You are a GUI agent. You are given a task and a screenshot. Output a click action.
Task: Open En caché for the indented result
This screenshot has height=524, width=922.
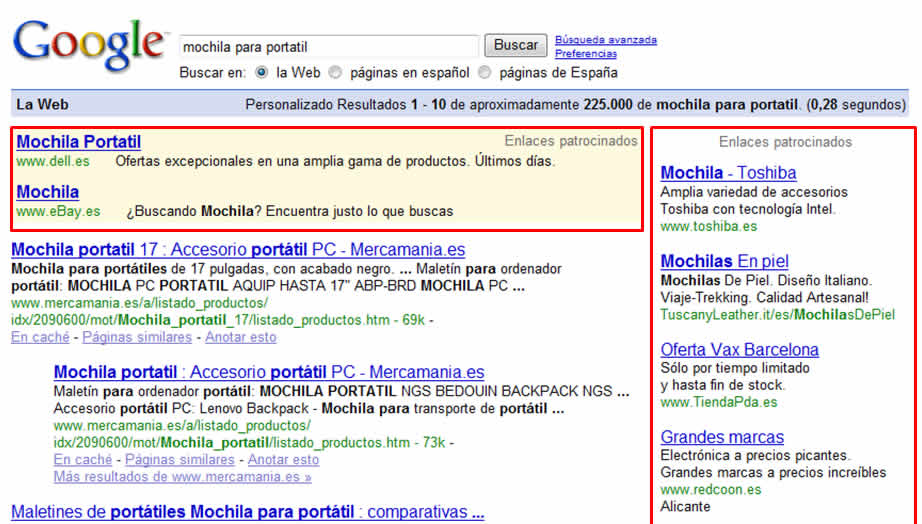point(83,459)
